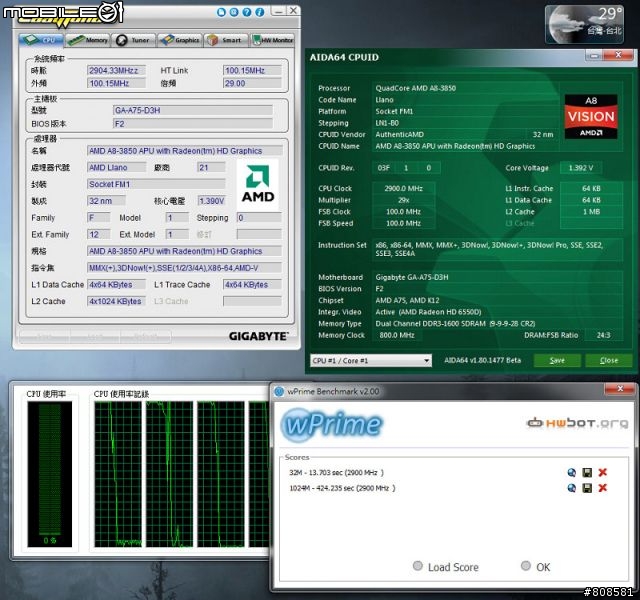Click 'AIDA64 v1.80.1477 Beta' version text

tap(482, 360)
